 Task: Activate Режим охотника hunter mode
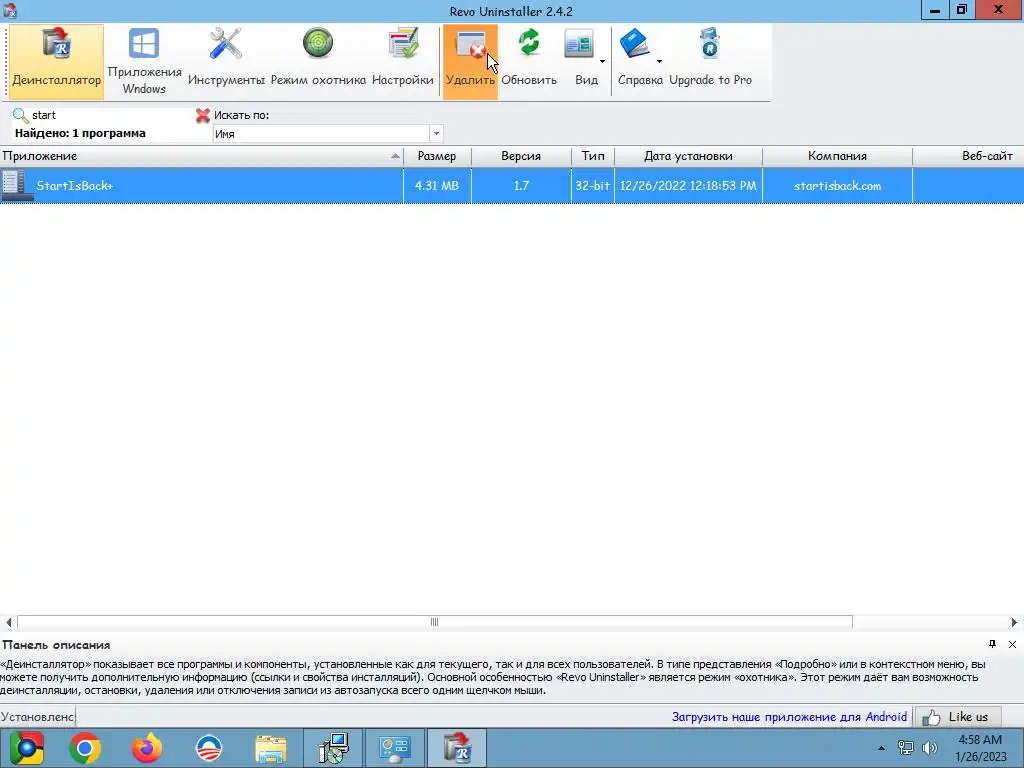pyautogui.click(x=318, y=62)
